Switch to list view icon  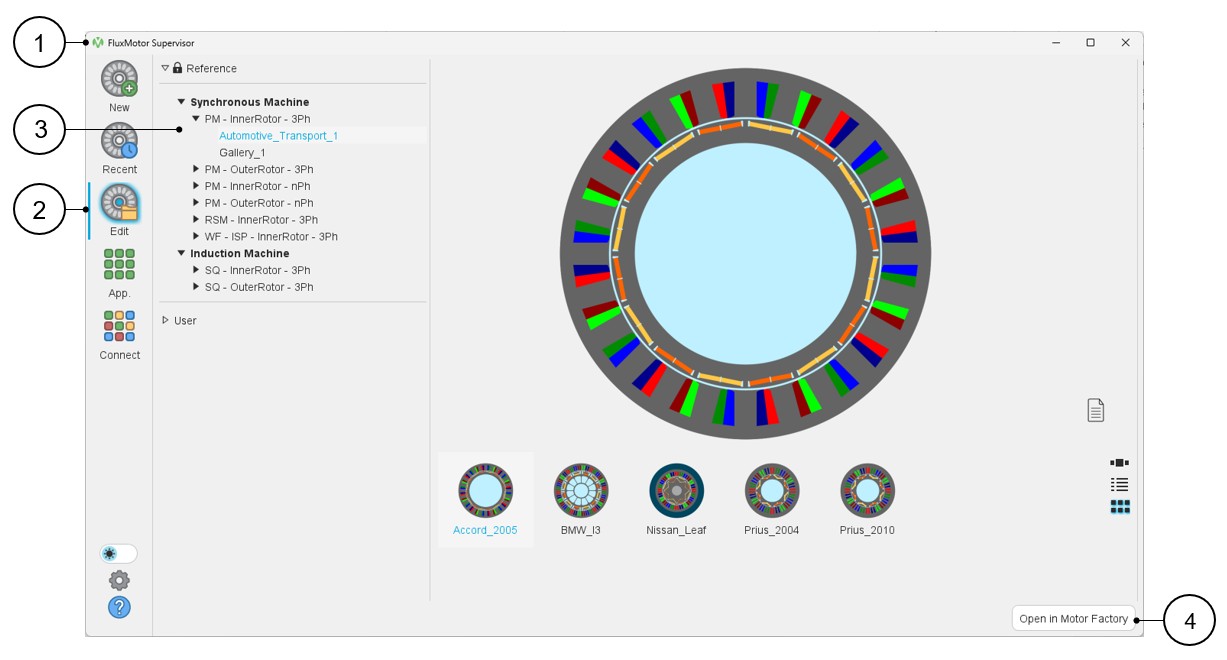(x=1120, y=484)
